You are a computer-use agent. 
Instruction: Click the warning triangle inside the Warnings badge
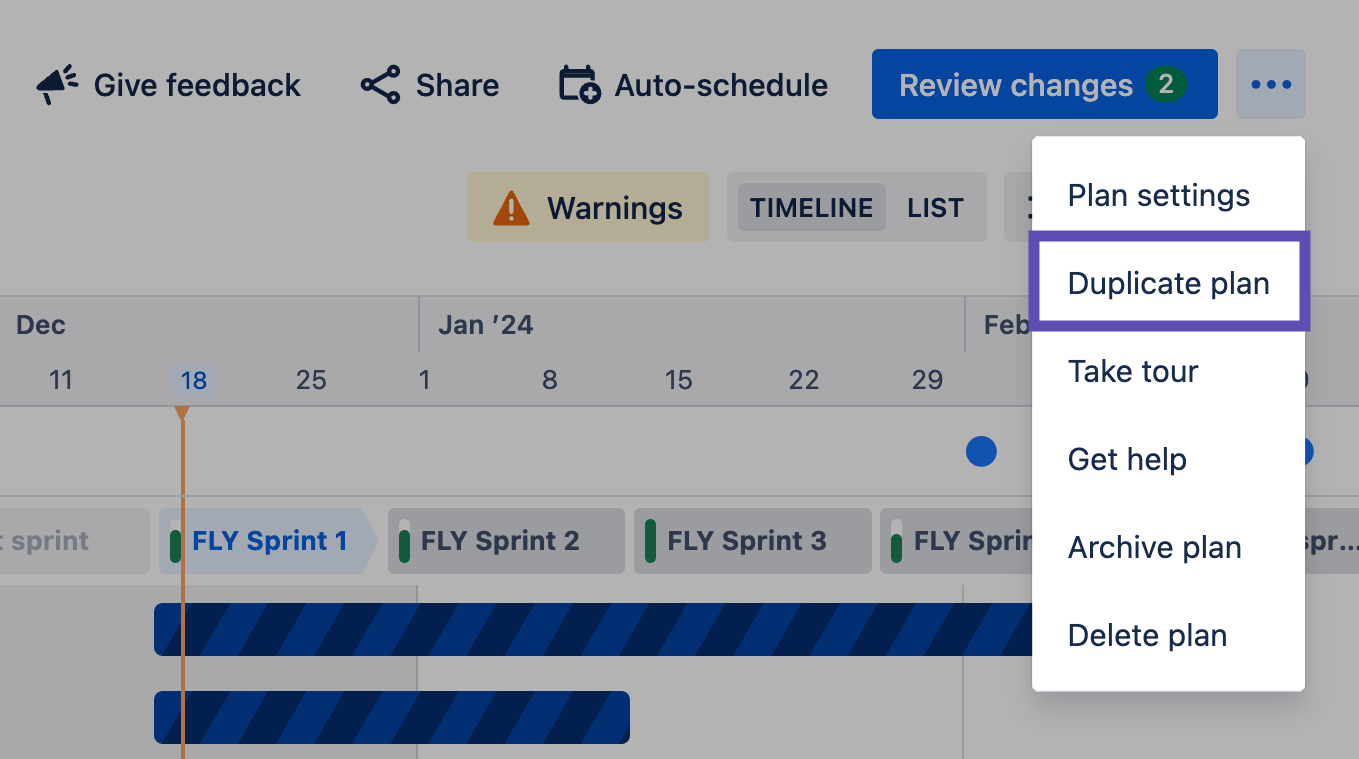pos(511,207)
